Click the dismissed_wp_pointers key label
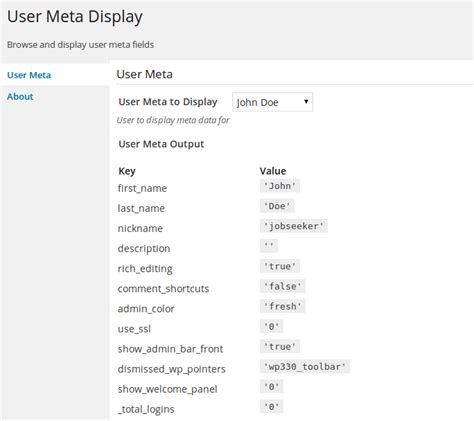The height and width of the screenshot is (421, 474). pos(172,369)
